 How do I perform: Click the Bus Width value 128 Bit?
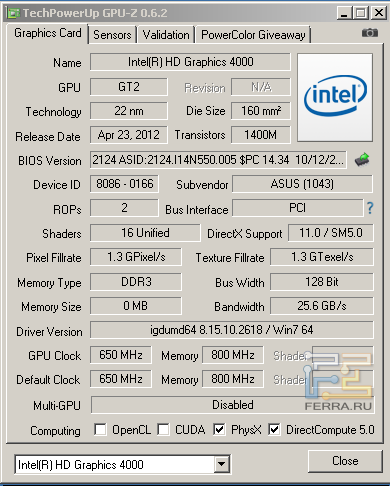(322, 282)
